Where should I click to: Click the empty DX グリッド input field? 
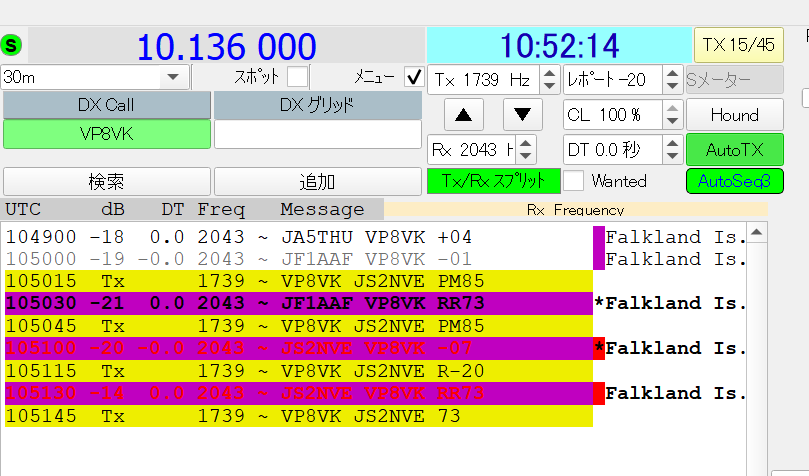(x=318, y=134)
